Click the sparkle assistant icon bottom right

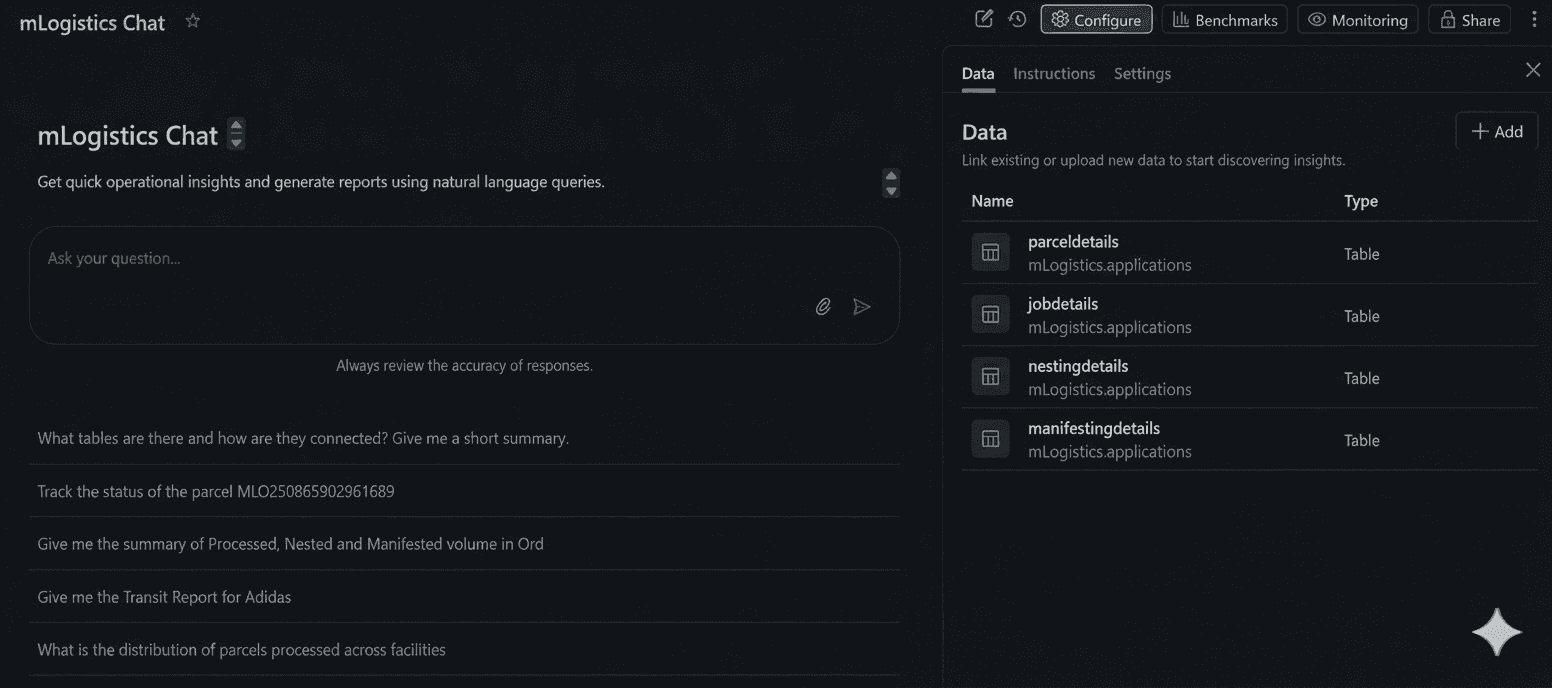coord(1496,631)
